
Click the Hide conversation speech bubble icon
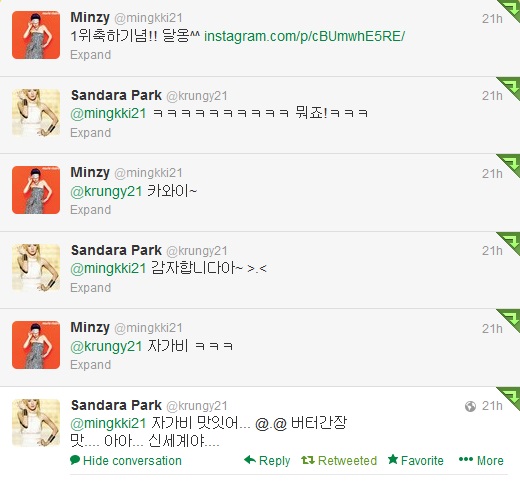[75, 460]
